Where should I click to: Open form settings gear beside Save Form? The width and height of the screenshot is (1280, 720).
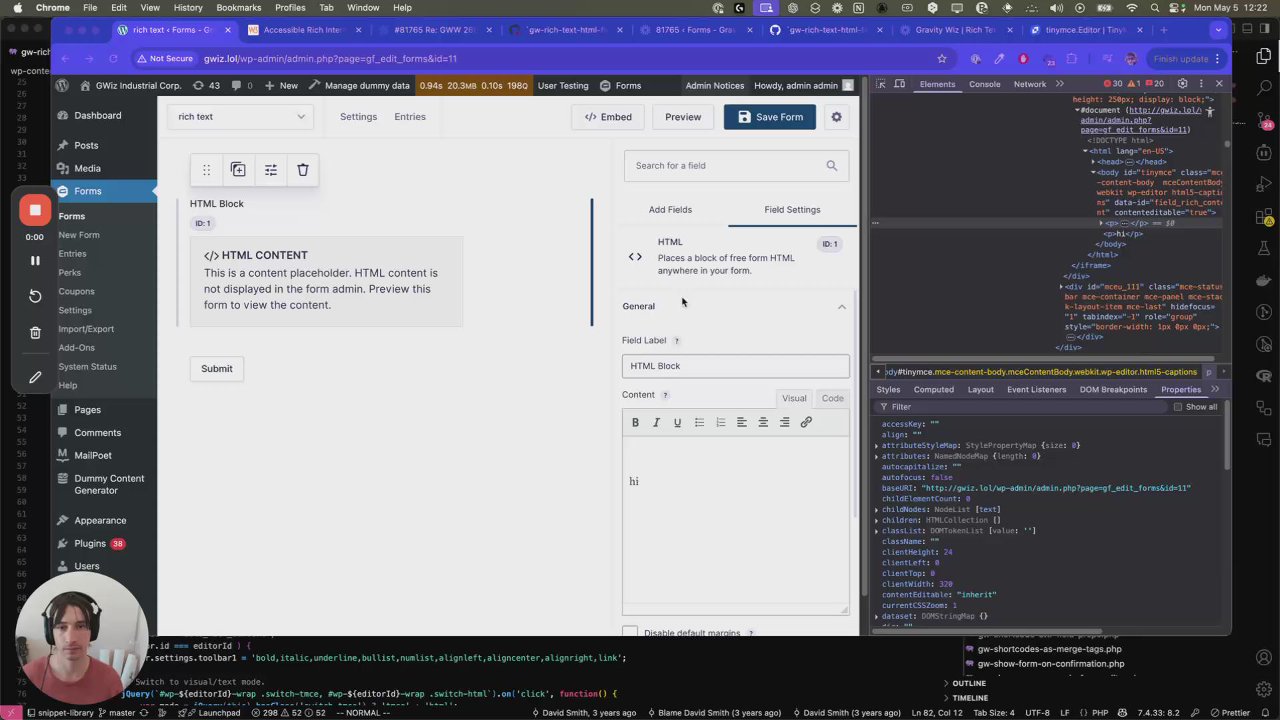tap(836, 117)
